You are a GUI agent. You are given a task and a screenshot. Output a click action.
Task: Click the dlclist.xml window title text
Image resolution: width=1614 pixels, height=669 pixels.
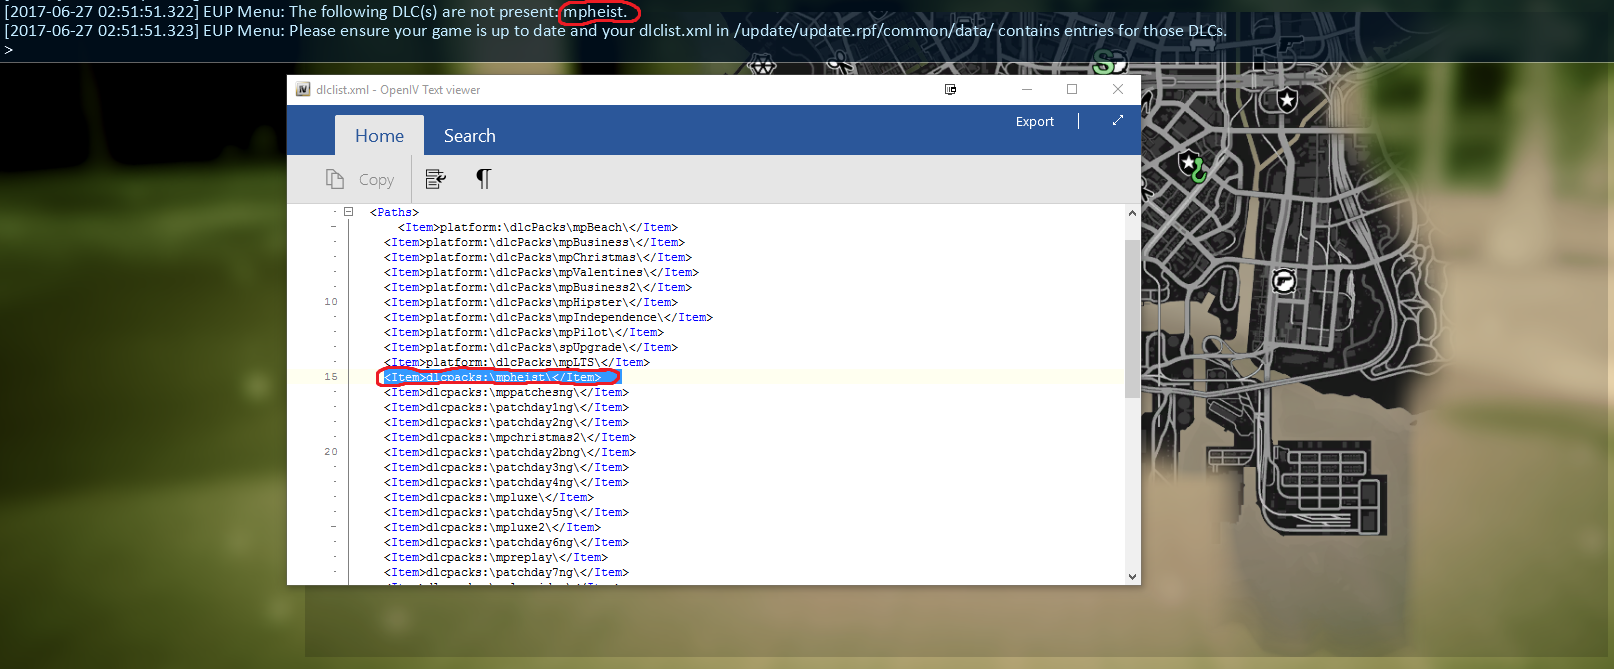point(398,90)
